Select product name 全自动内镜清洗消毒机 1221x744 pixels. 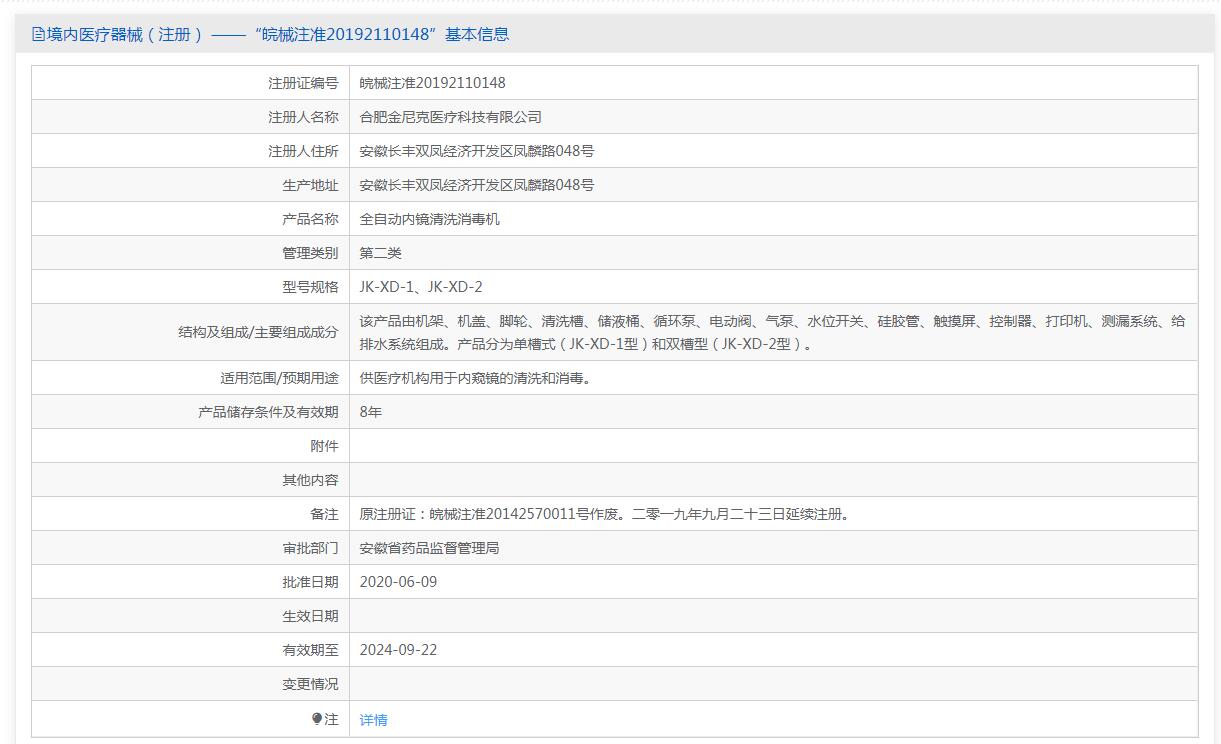point(430,219)
